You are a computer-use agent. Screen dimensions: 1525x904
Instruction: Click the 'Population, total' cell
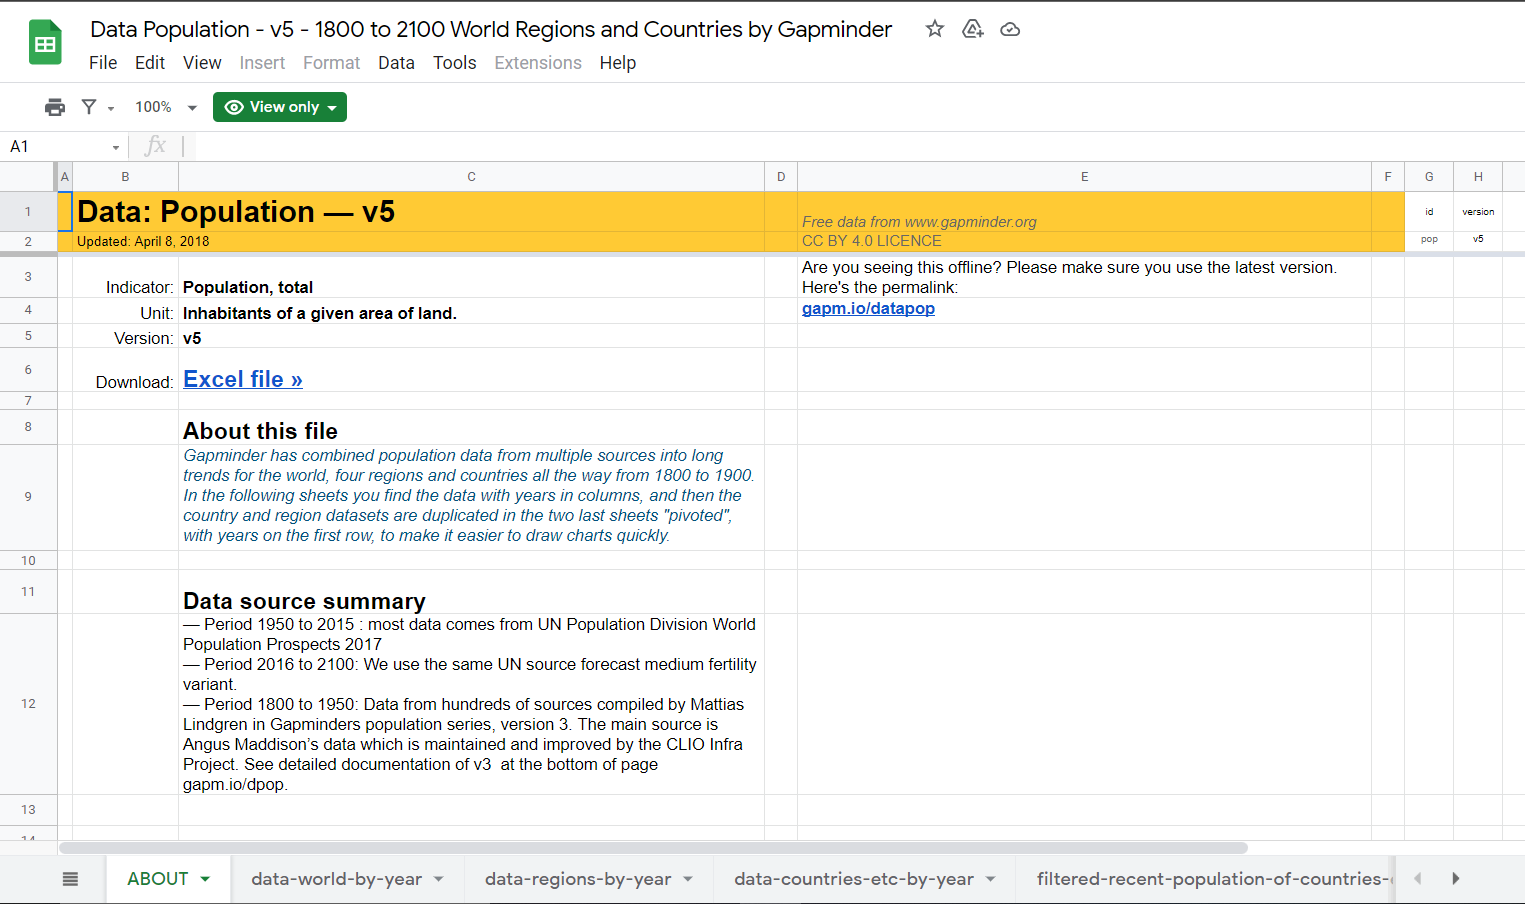(x=248, y=287)
